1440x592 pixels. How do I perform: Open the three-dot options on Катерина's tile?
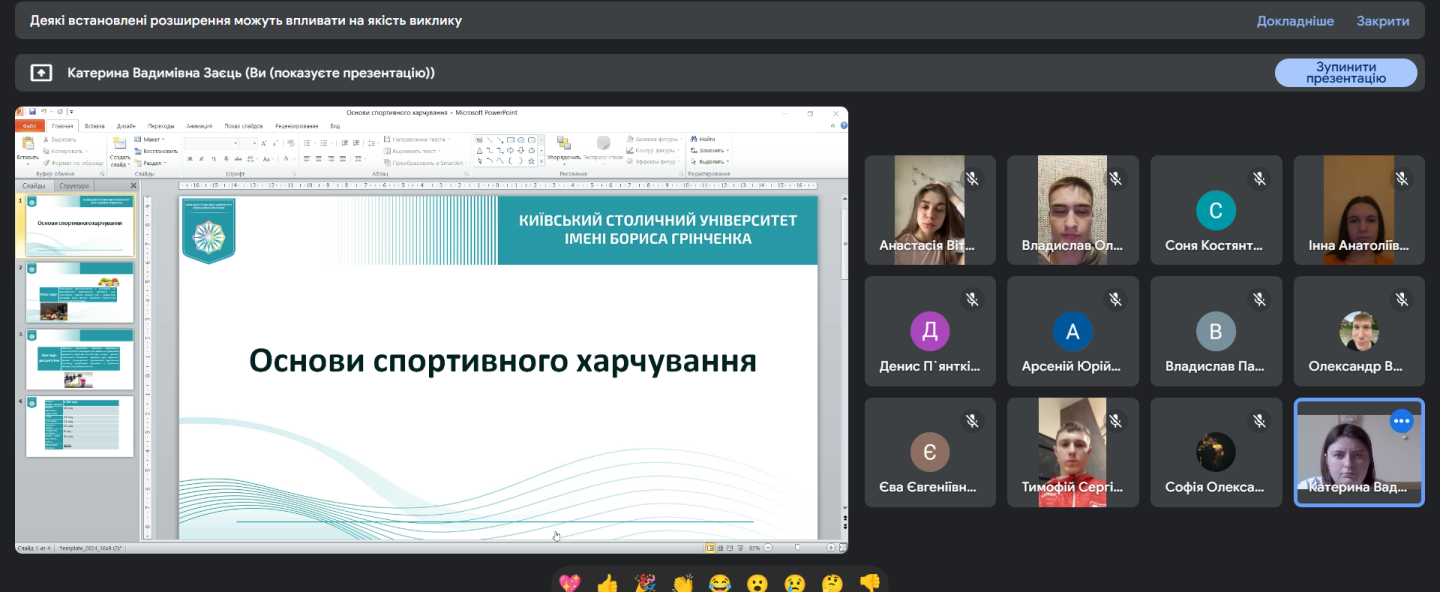coord(1401,421)
